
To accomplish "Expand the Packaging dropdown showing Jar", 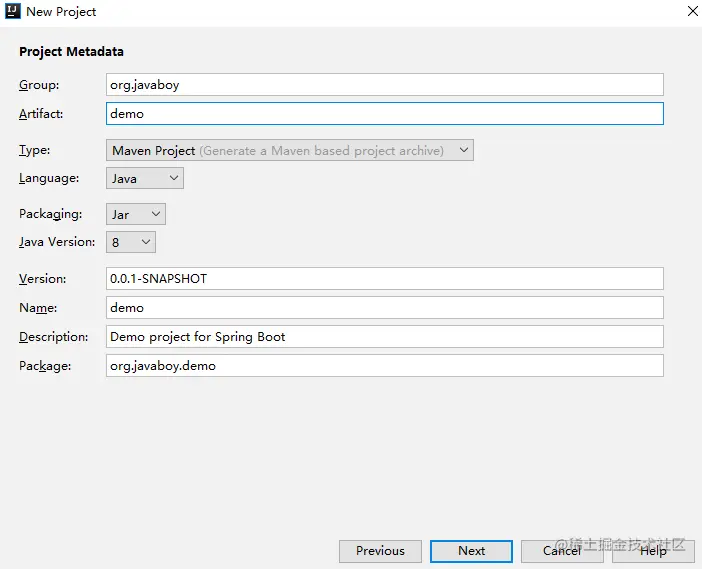I will click(136, 214).
